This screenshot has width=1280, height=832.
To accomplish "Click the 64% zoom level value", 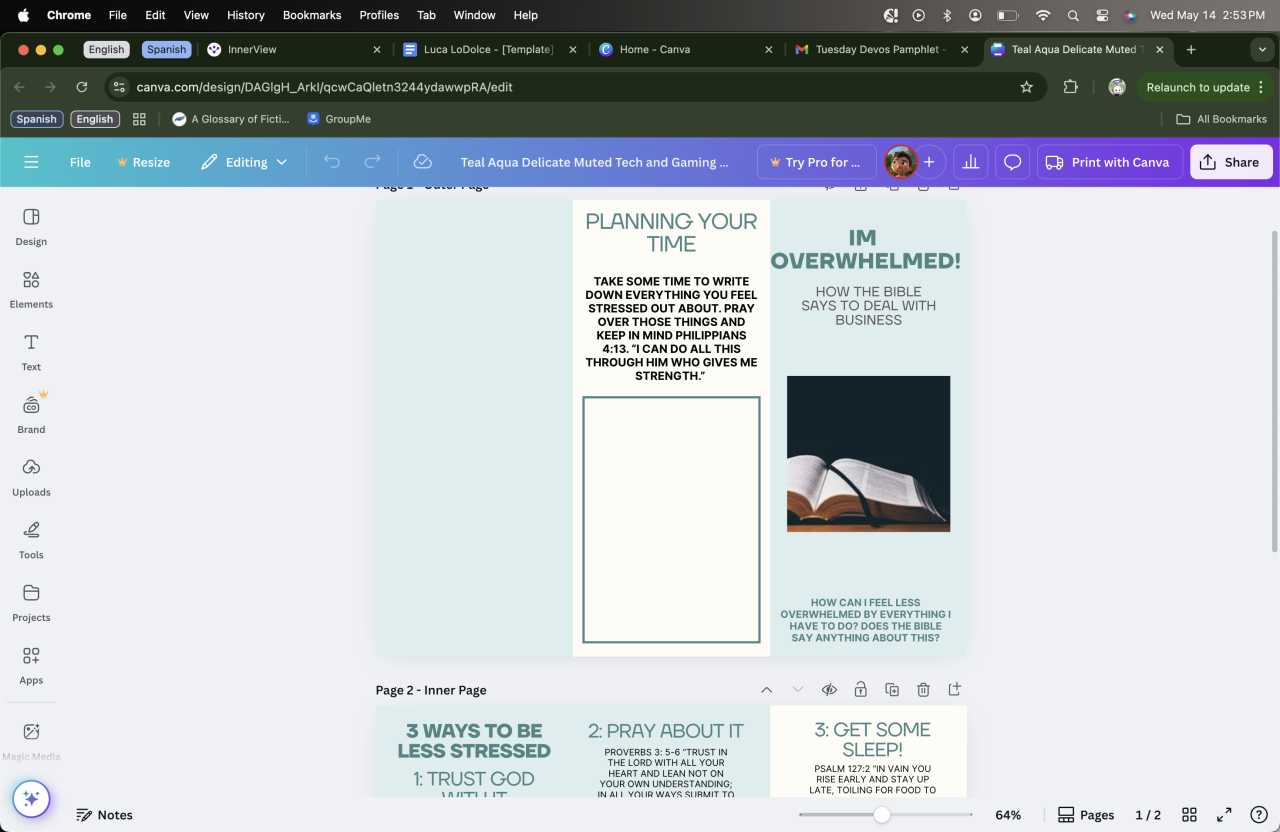I will tap(1008, 815).
